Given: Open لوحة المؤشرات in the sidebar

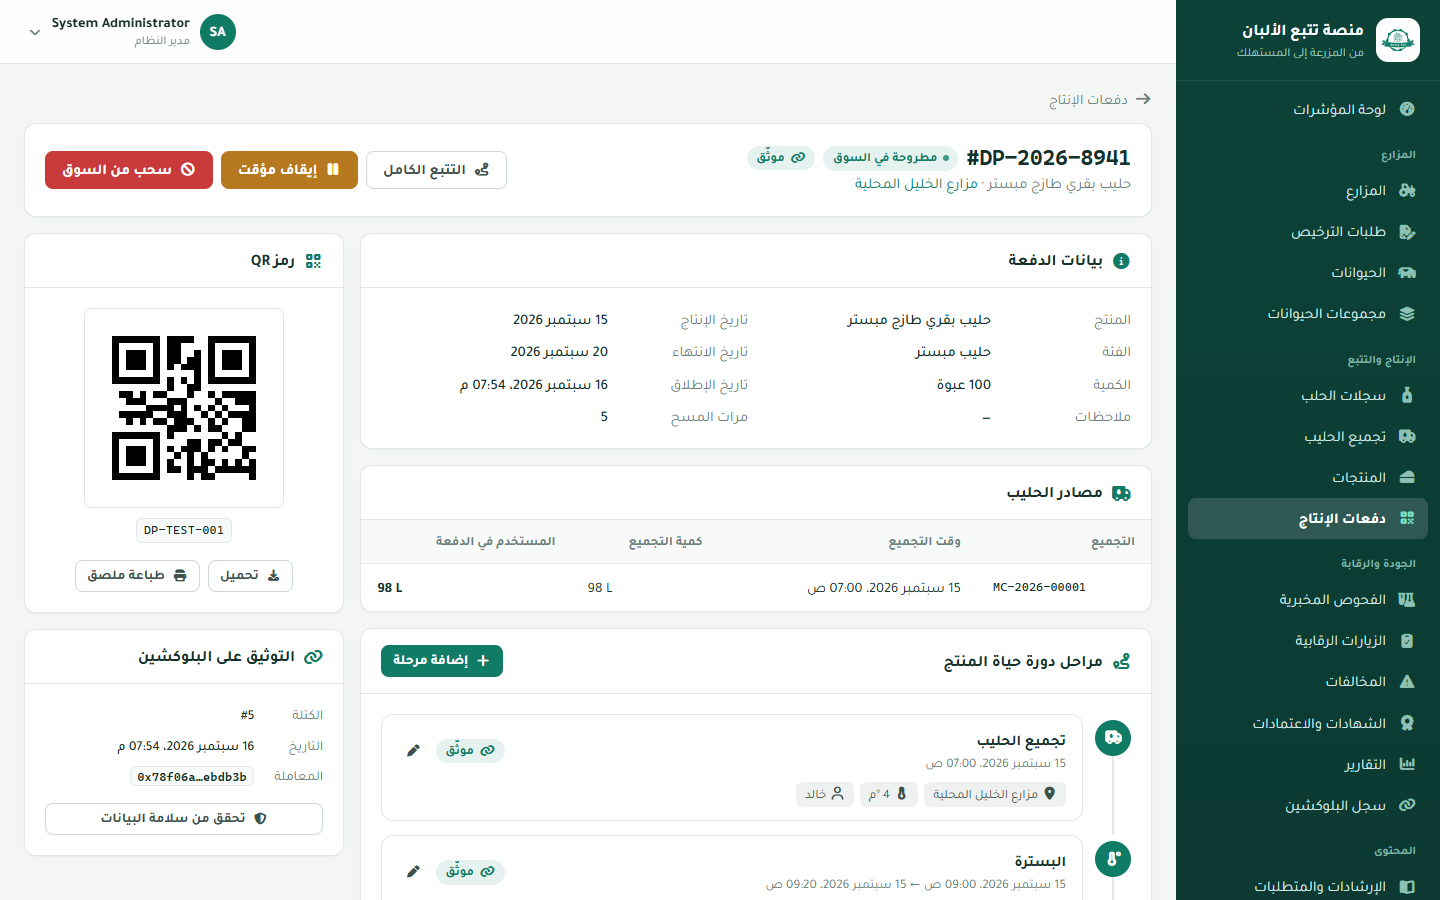Looking at the screenshot, I should click(1307, 109).
